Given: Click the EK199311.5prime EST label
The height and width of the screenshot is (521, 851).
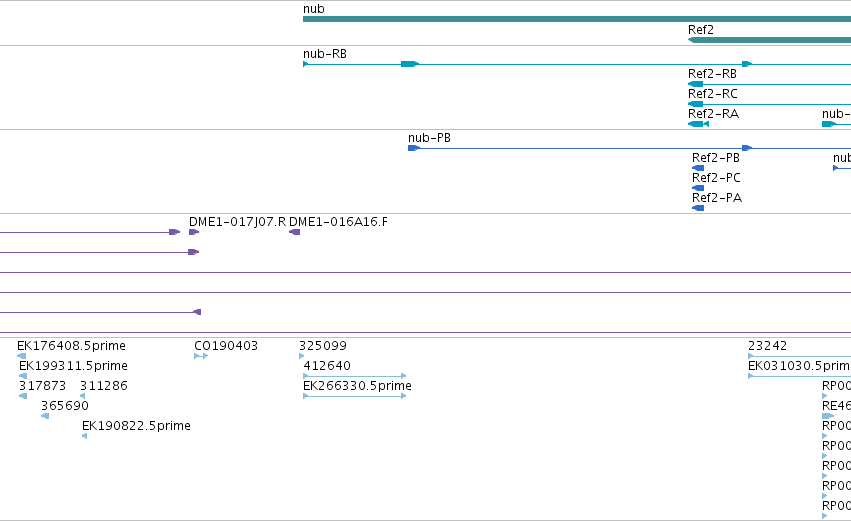Looking at the screenshot, I should [73, 366].
